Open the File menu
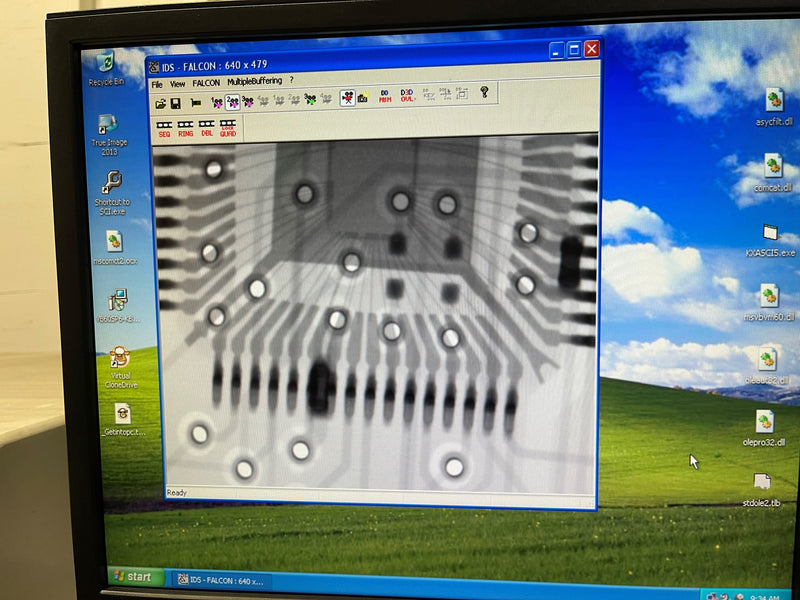Screen dimensions: 800x600 point(159,84)
